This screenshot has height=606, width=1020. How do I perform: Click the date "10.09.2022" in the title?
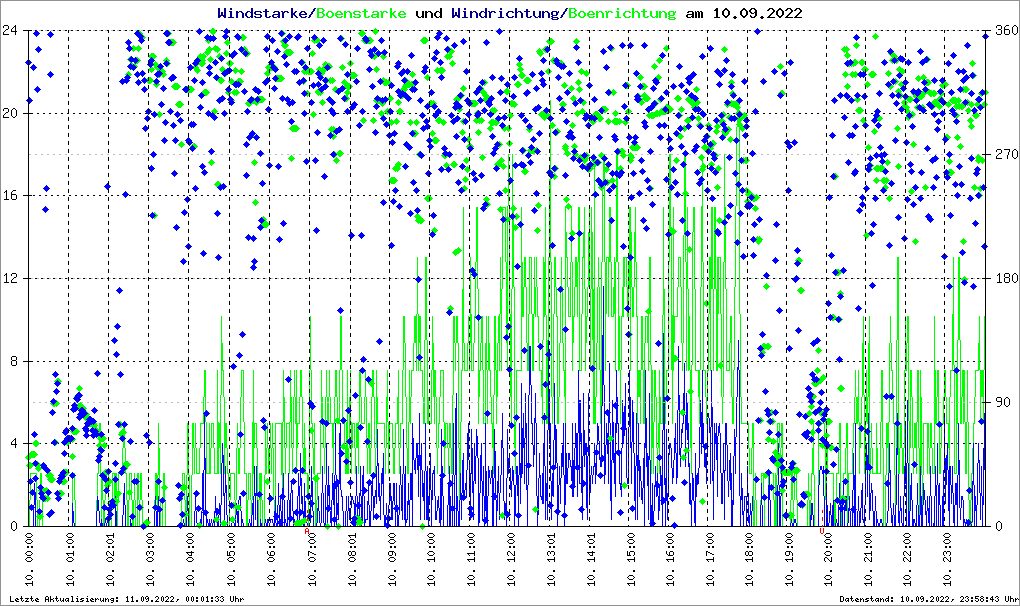point(756,13)
